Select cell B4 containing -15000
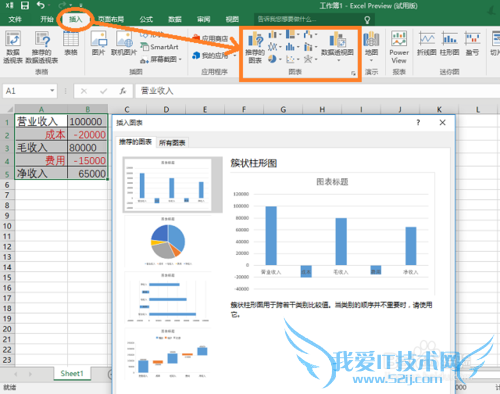Image resolution: width=500 pixels, height=394 pixels. pyautogui.click(x=87, y=160)
